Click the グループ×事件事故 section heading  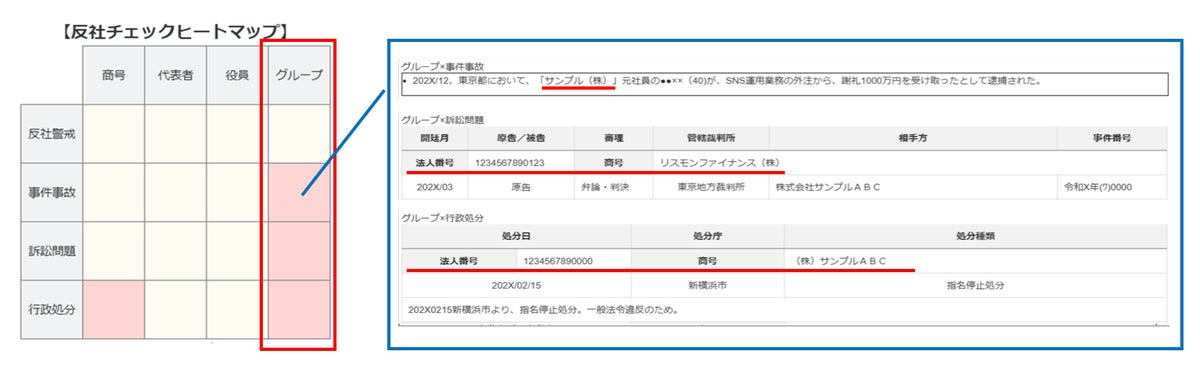pyautogui.click(x=443, y=65)
